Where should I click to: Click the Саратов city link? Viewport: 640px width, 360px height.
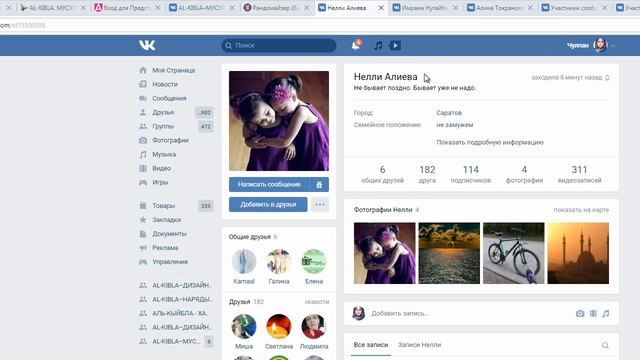coord(449,113)
